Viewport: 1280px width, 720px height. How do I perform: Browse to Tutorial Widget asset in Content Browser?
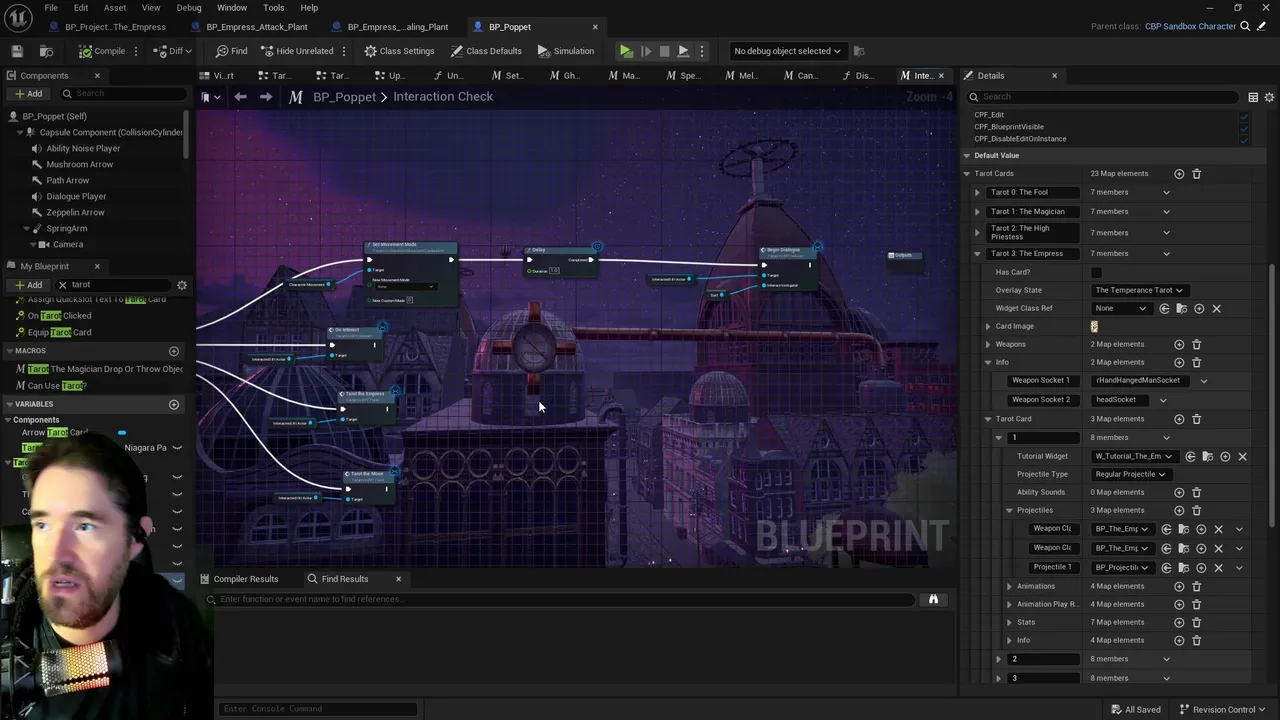(1207, 457)
